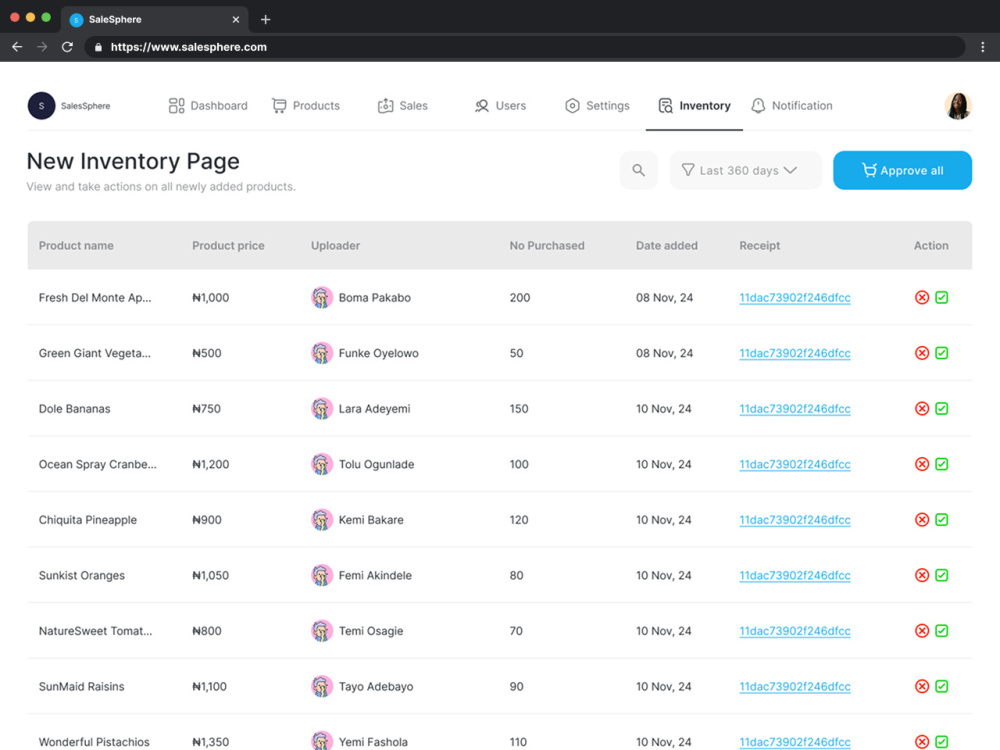Click the Product name column header
Screen dimensions: 1000x750
click(76, 246)
